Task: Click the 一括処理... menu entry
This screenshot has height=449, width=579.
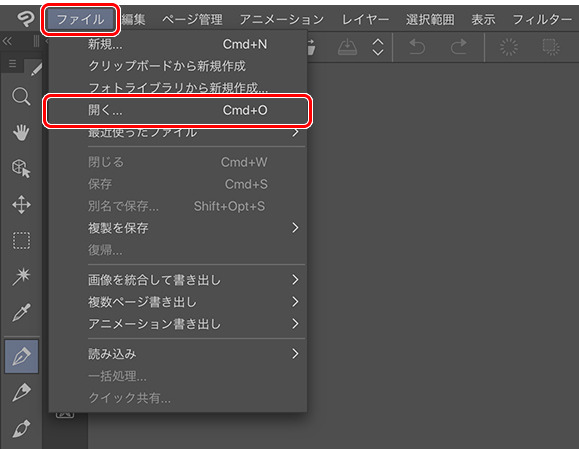Action: 178,376
